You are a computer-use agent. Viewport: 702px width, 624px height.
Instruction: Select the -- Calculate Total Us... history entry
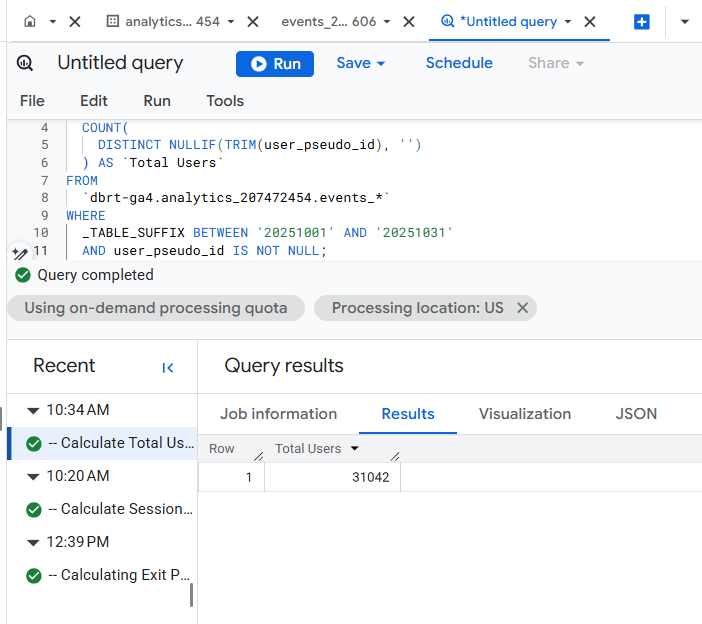coord(103,443)
